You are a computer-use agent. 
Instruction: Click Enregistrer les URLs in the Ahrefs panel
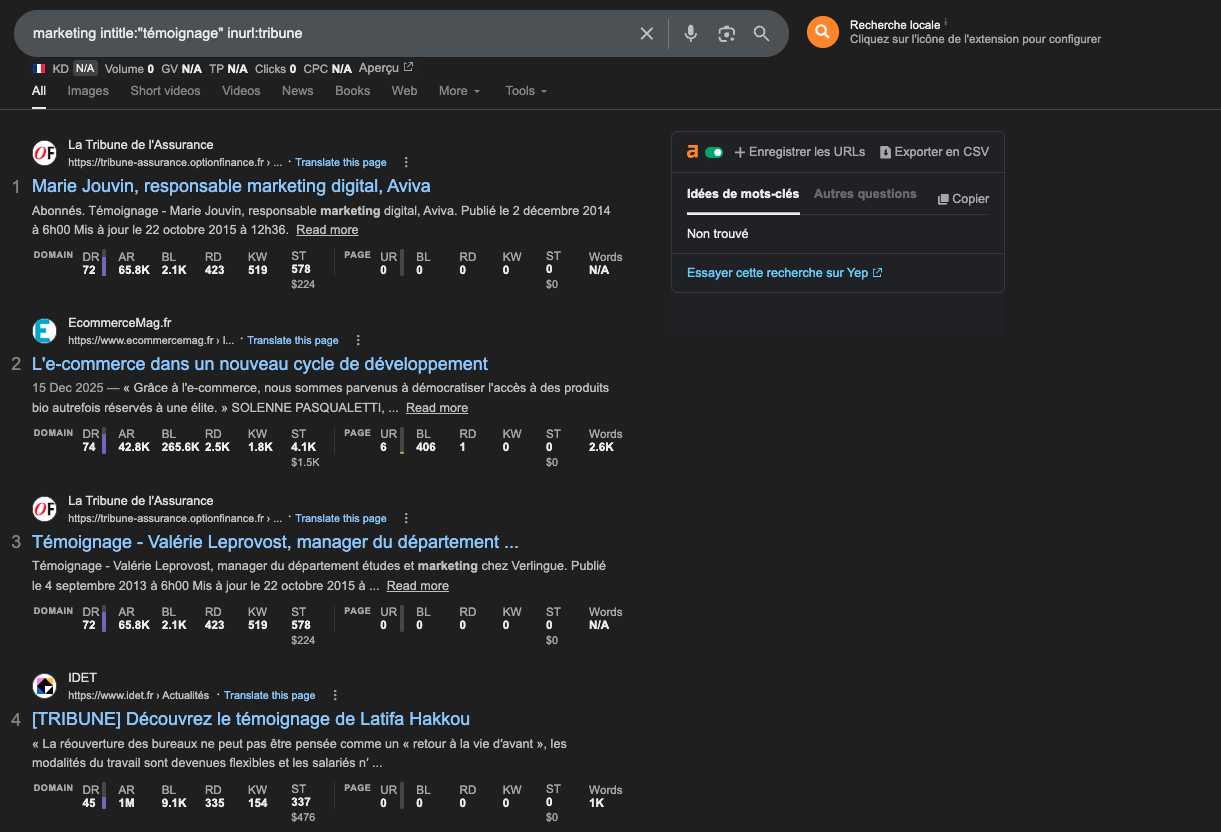tap(800, 151)
